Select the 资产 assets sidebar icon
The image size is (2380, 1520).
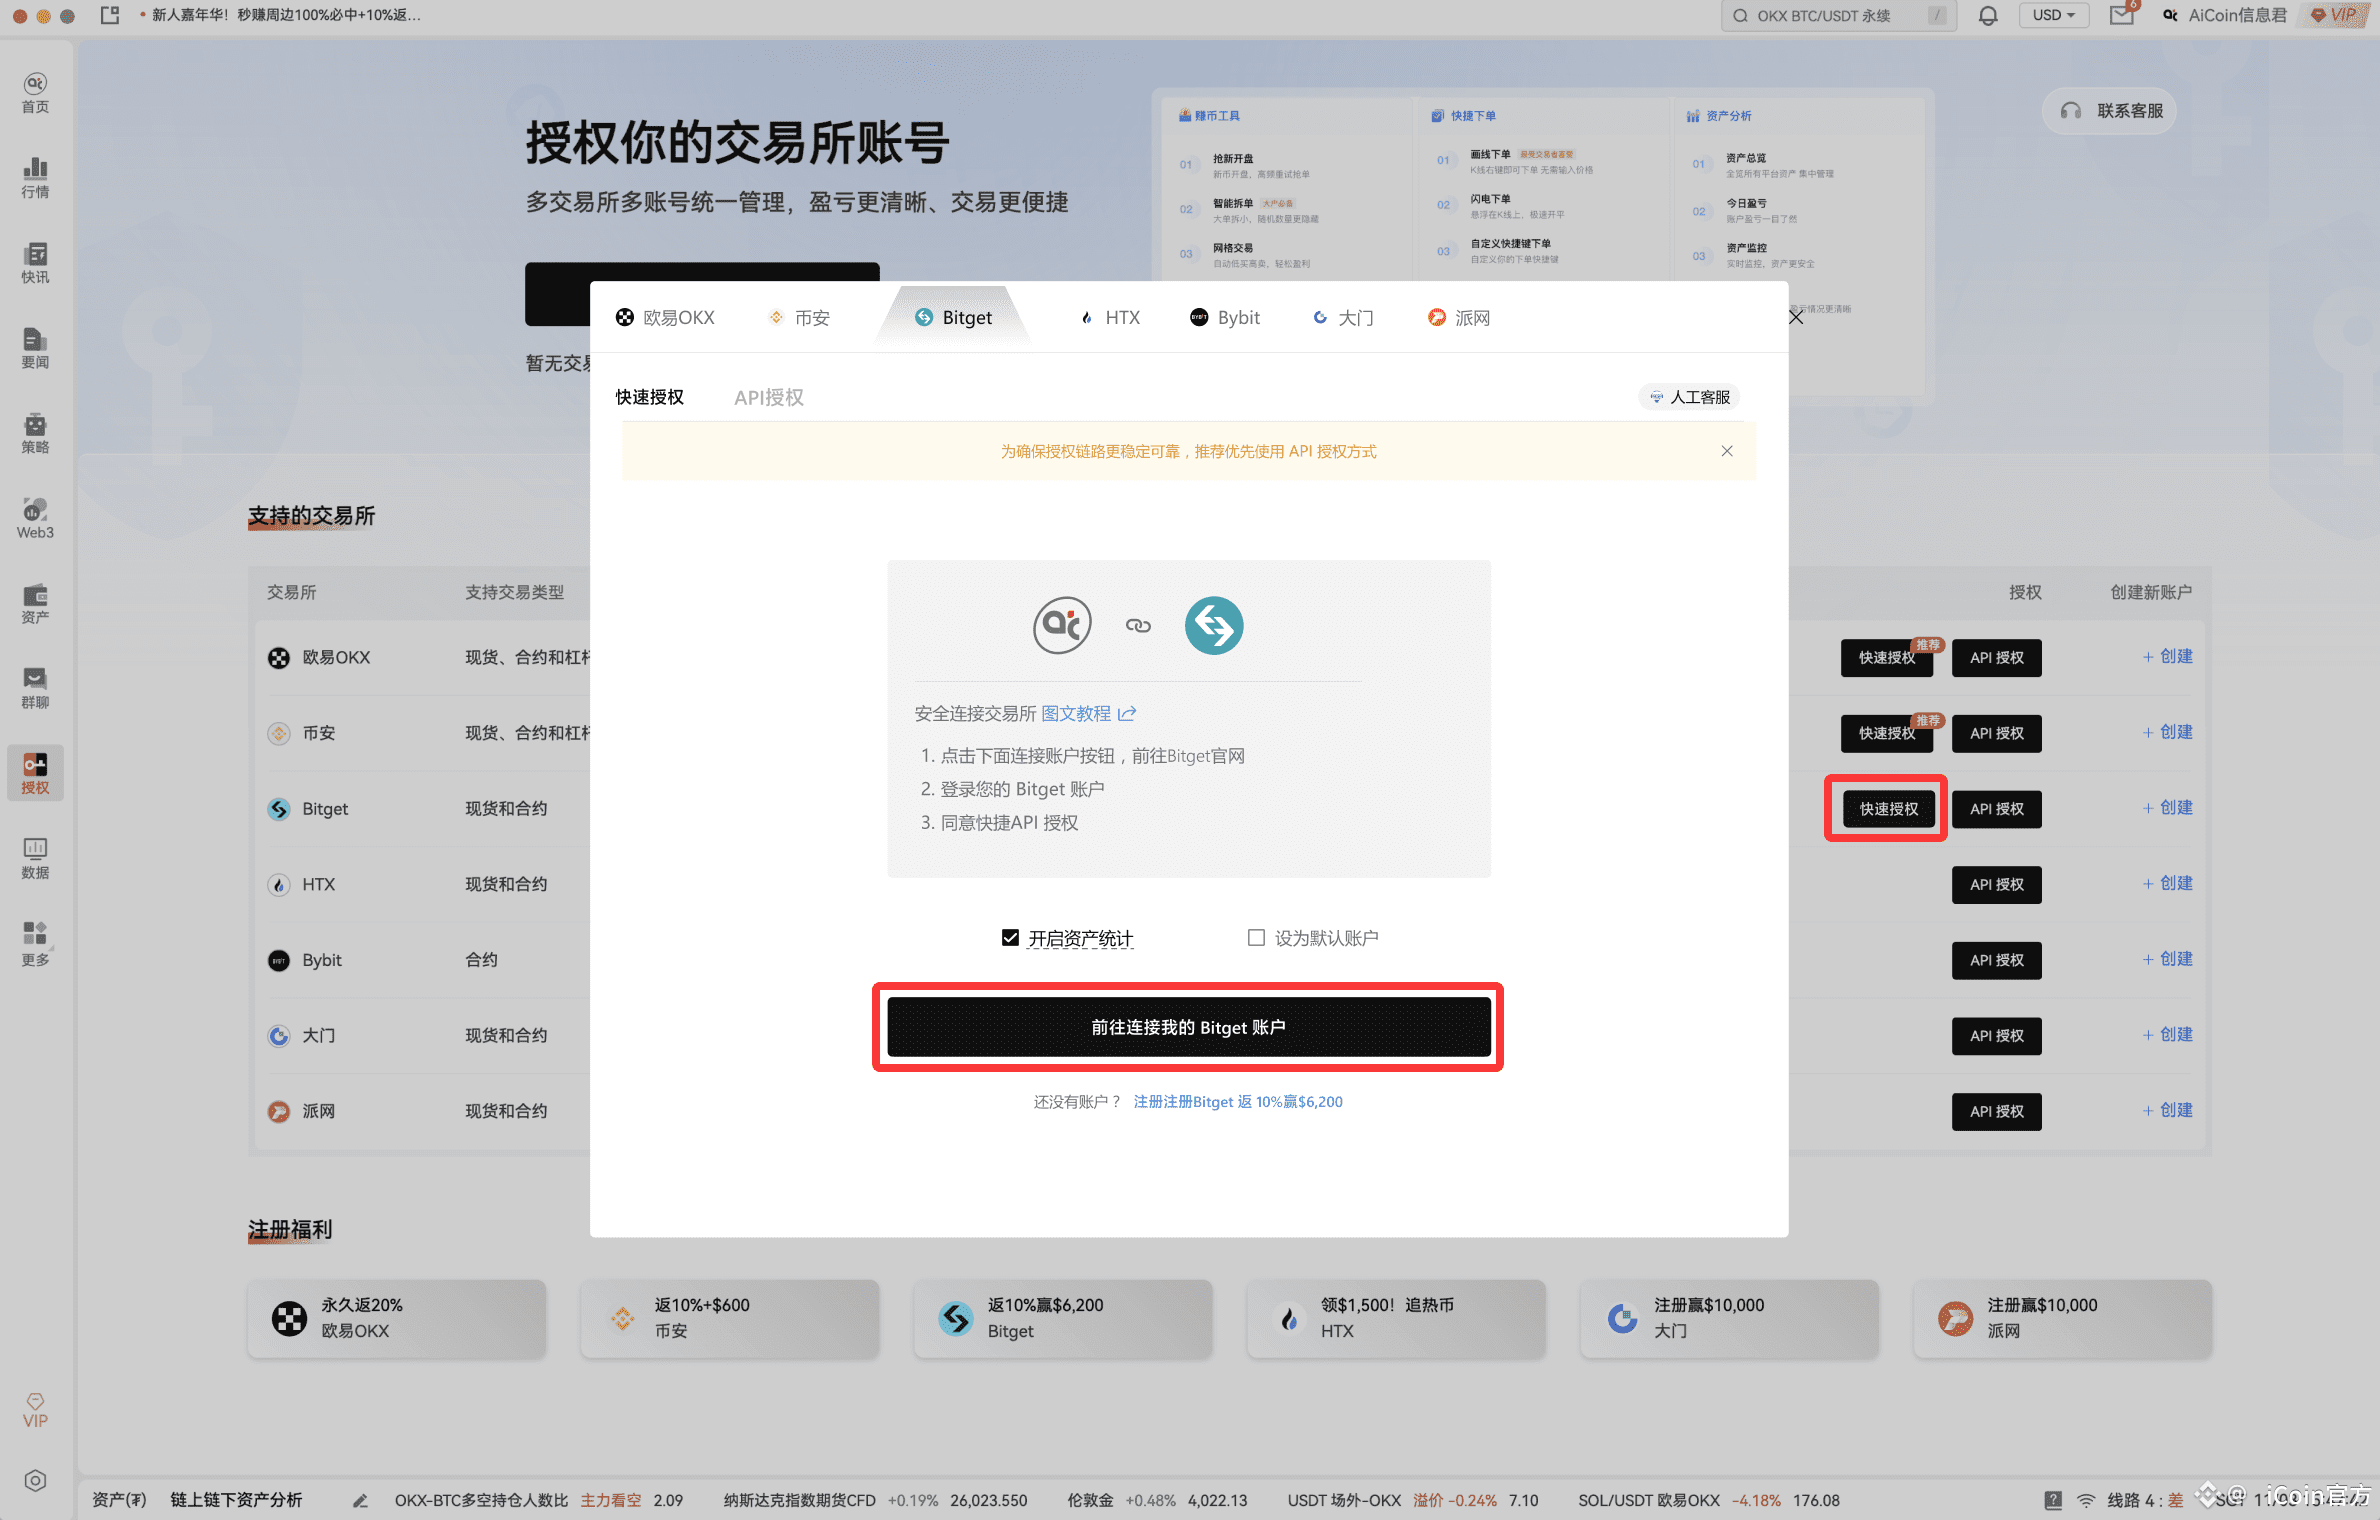[34, 604]
